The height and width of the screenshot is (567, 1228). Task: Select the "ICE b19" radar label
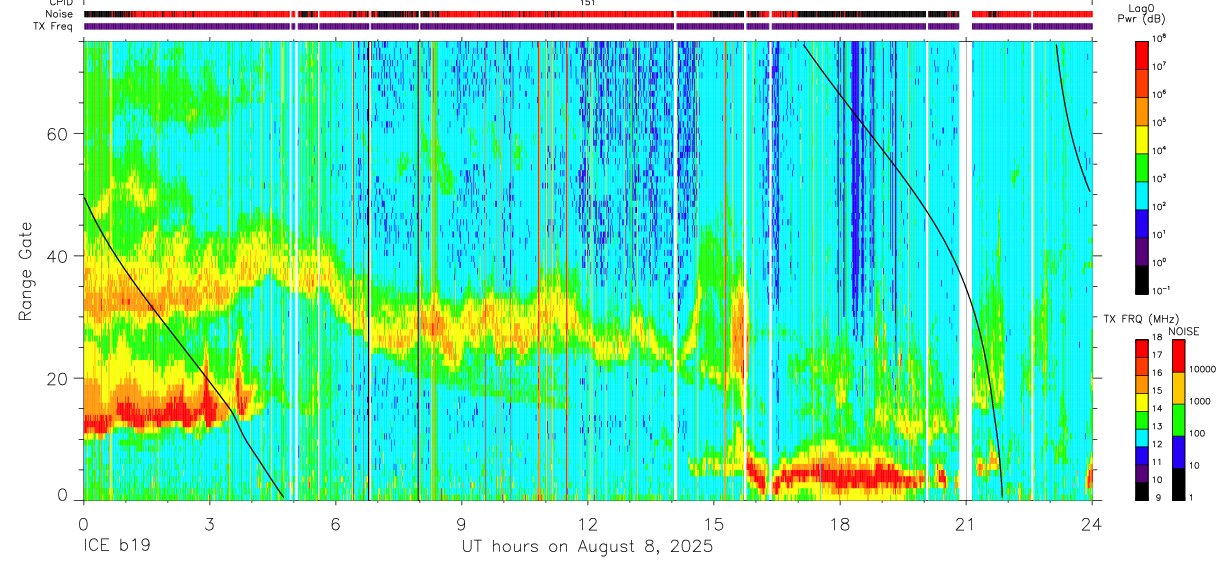click(115, 547)
